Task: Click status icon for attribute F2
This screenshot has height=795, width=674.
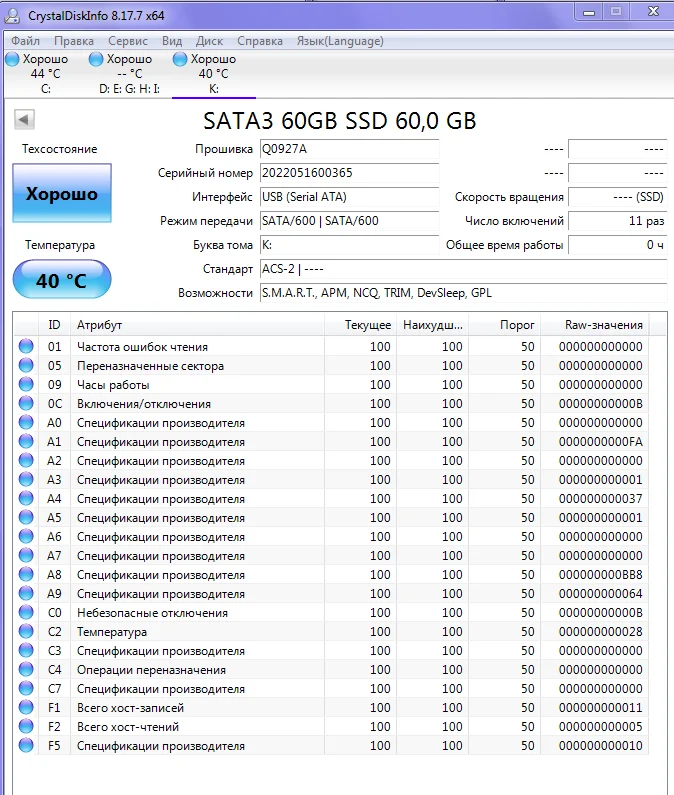Action: pos(26,727)
